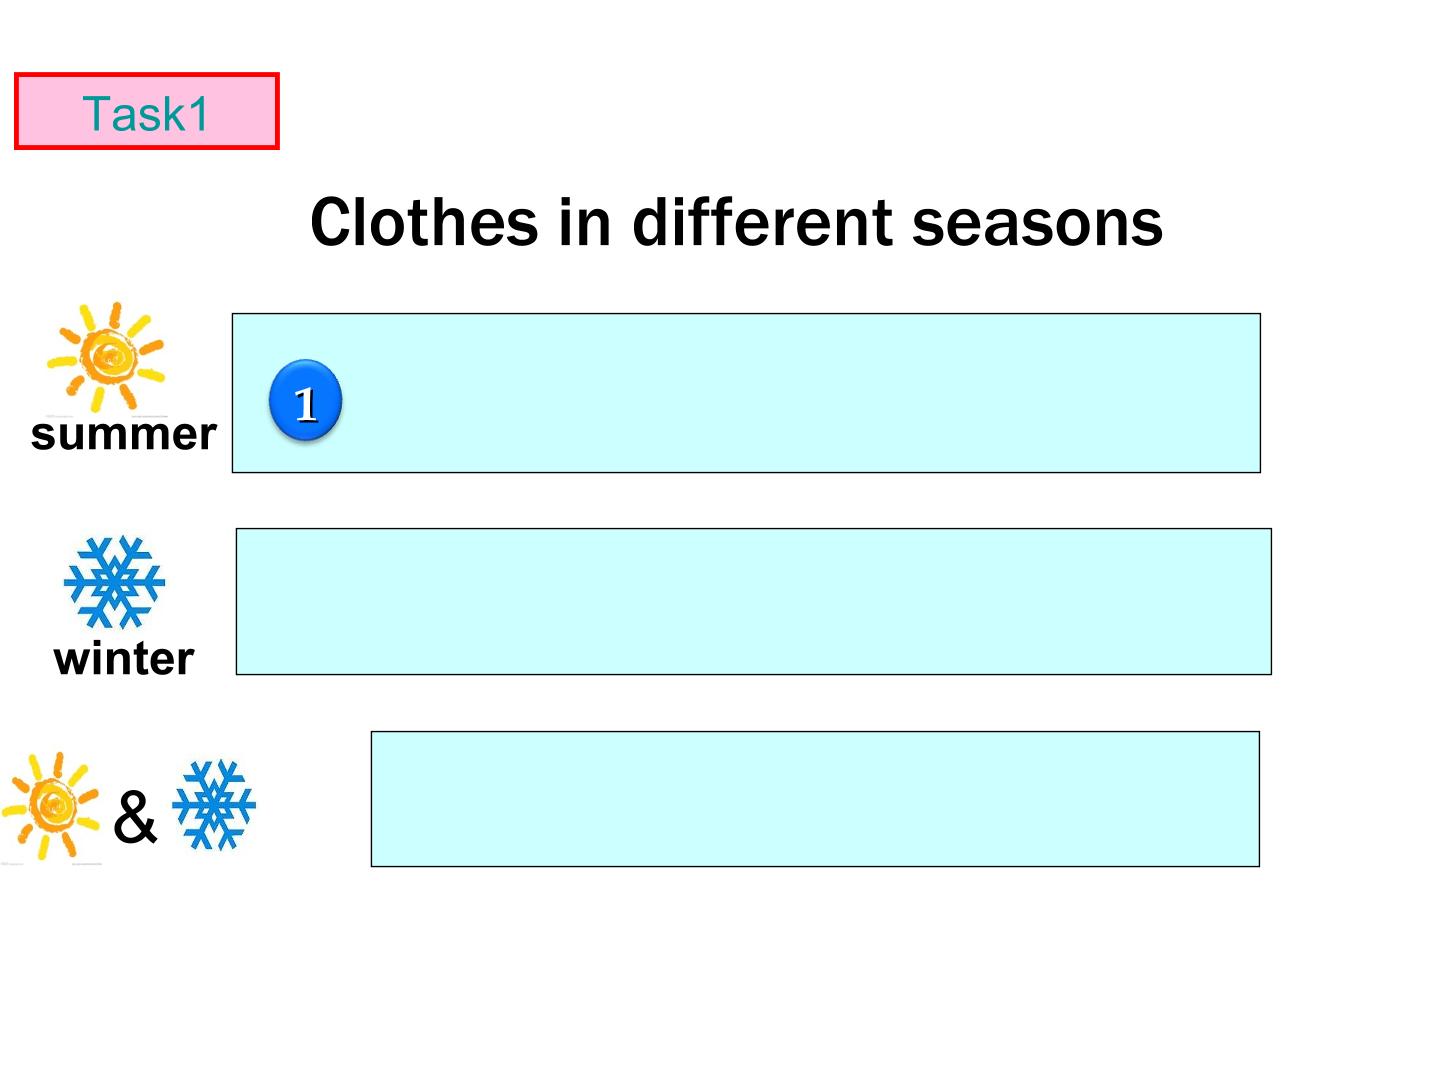This screenshot has height=1080, width=1440.
Task: Click the bottom box for both seasons
Action: tap(815, 799)
